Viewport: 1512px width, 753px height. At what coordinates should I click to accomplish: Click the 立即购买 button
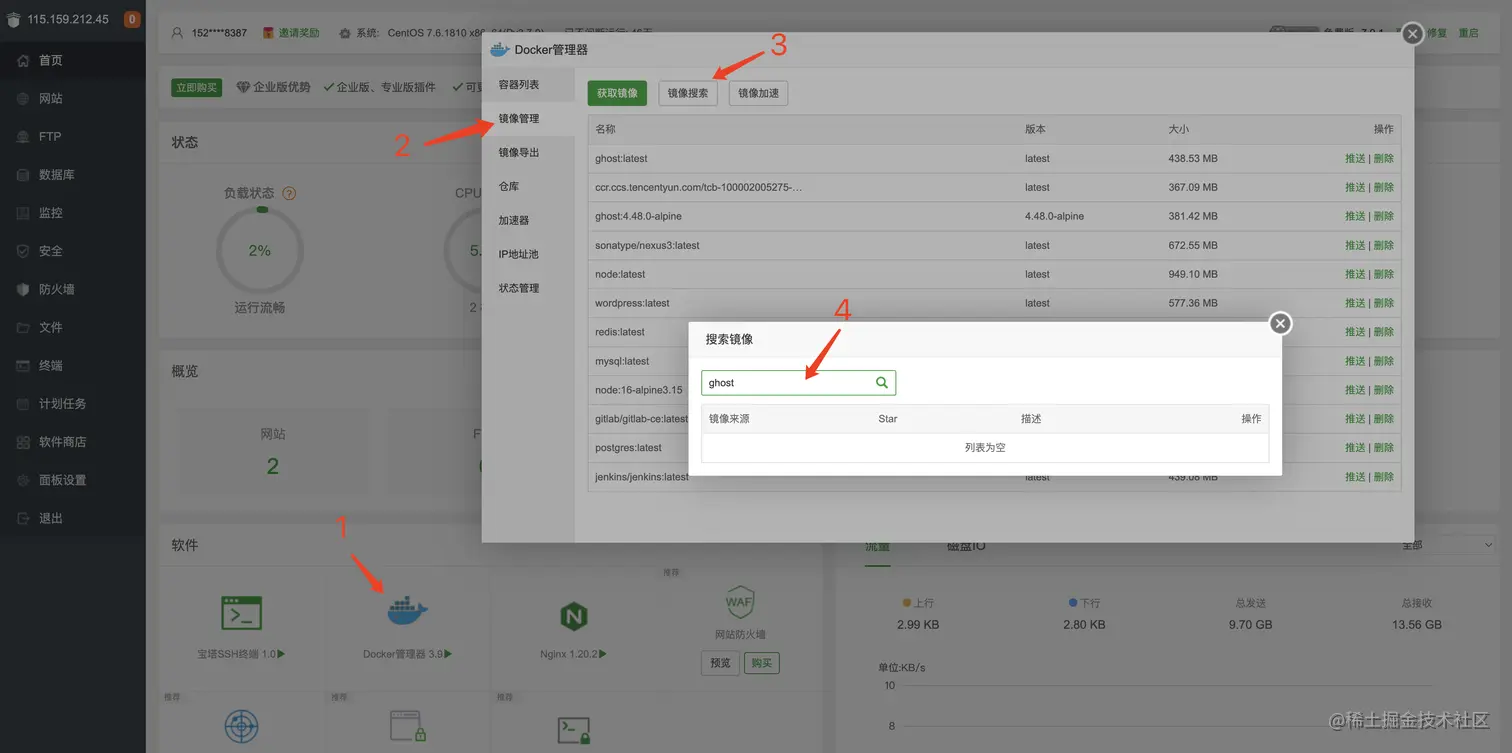(196, 87)
